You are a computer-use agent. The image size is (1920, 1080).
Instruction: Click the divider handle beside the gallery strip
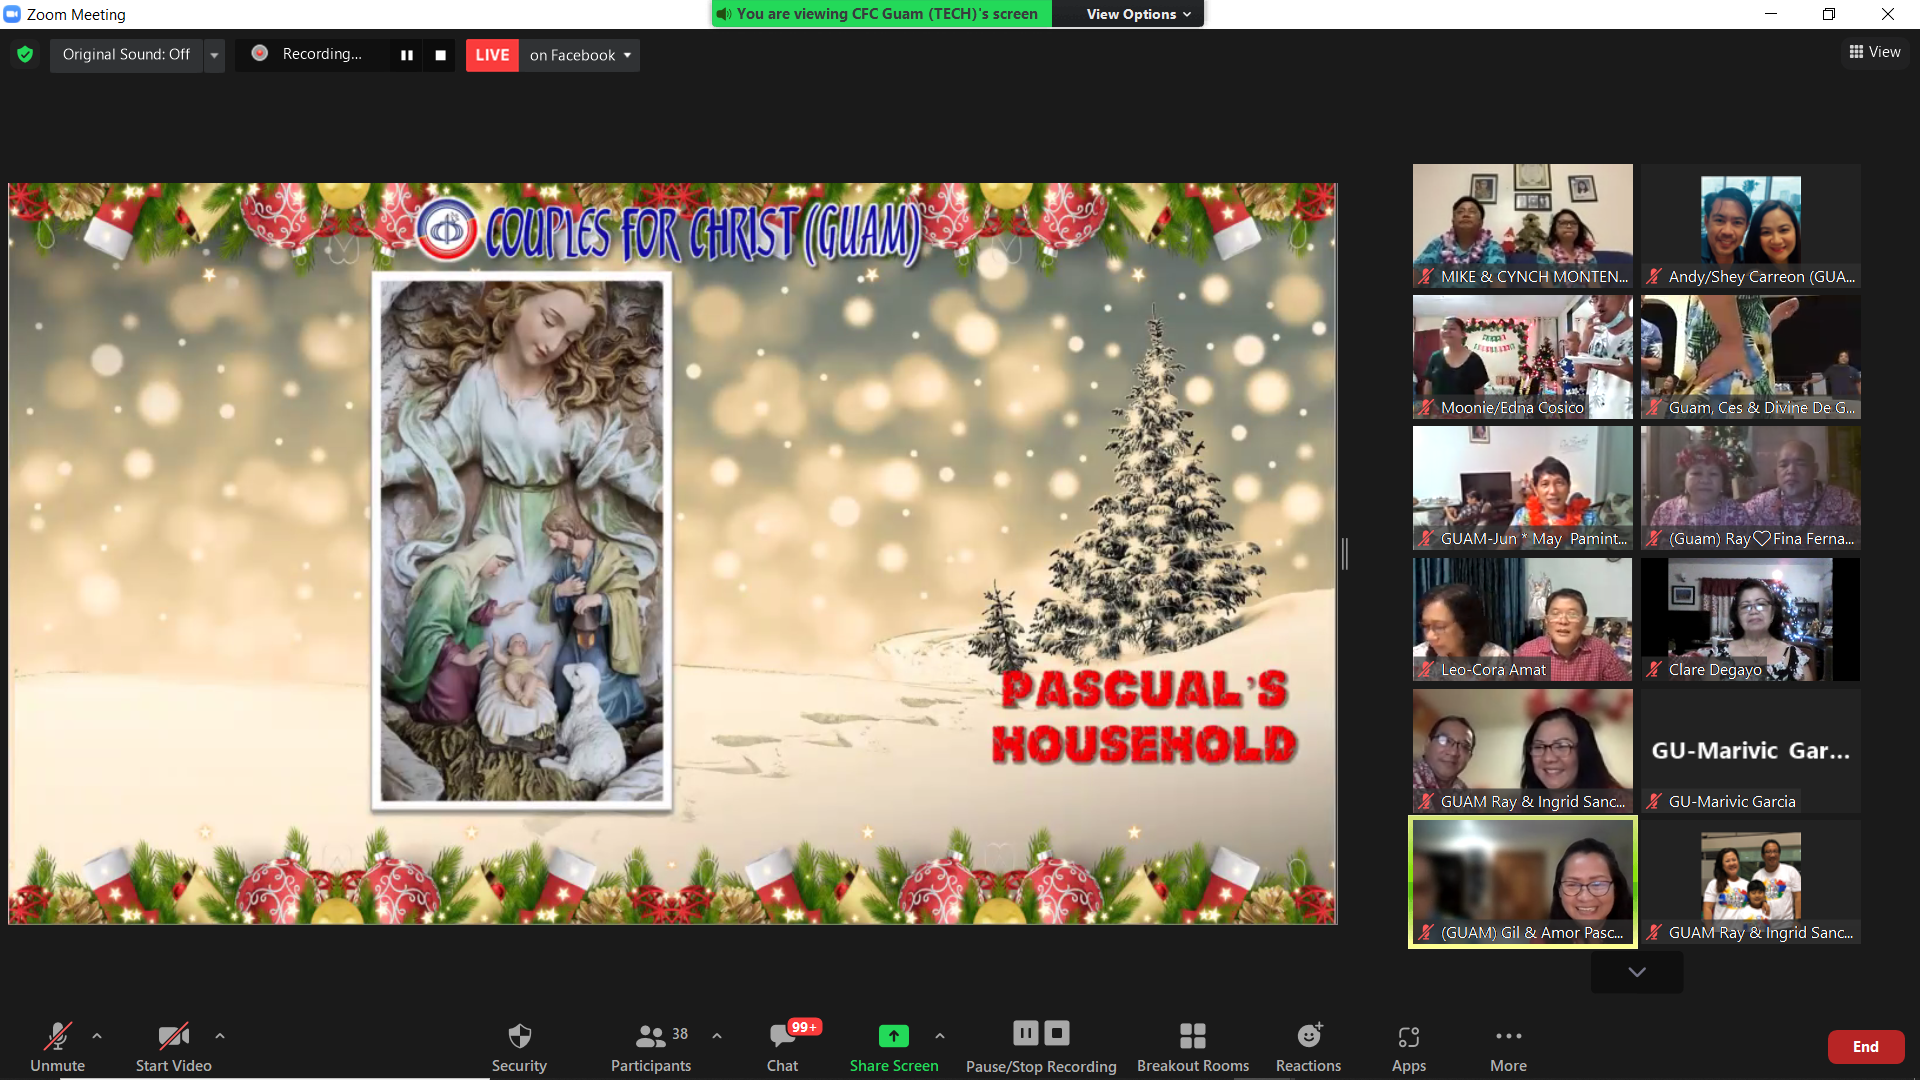(x=1345, y=553)
